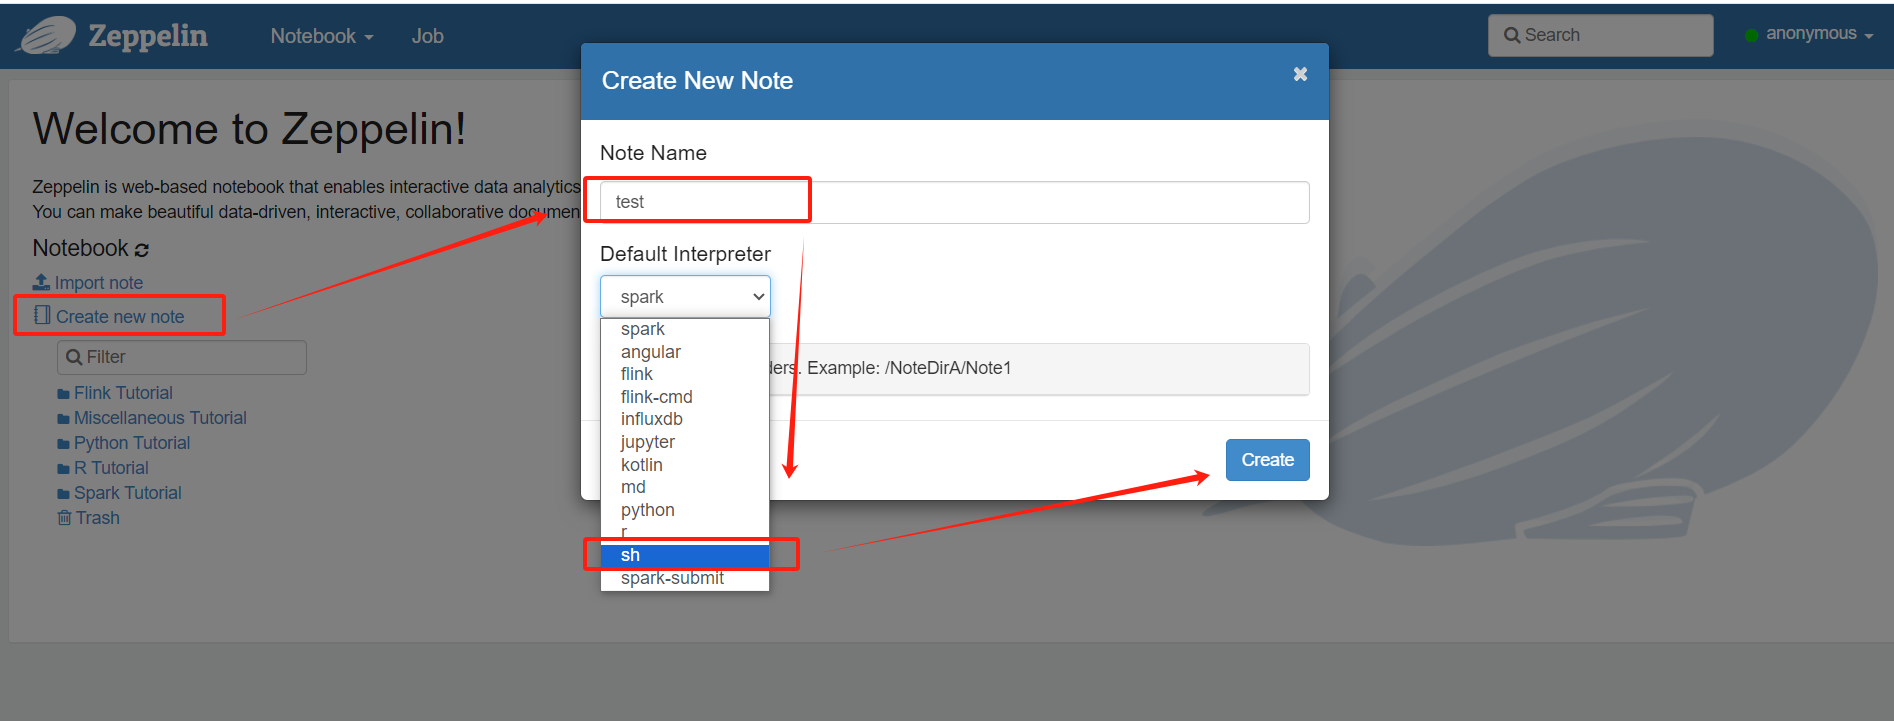
Task: Open the Notebook menu in navbar
Action: coord(322,36)
